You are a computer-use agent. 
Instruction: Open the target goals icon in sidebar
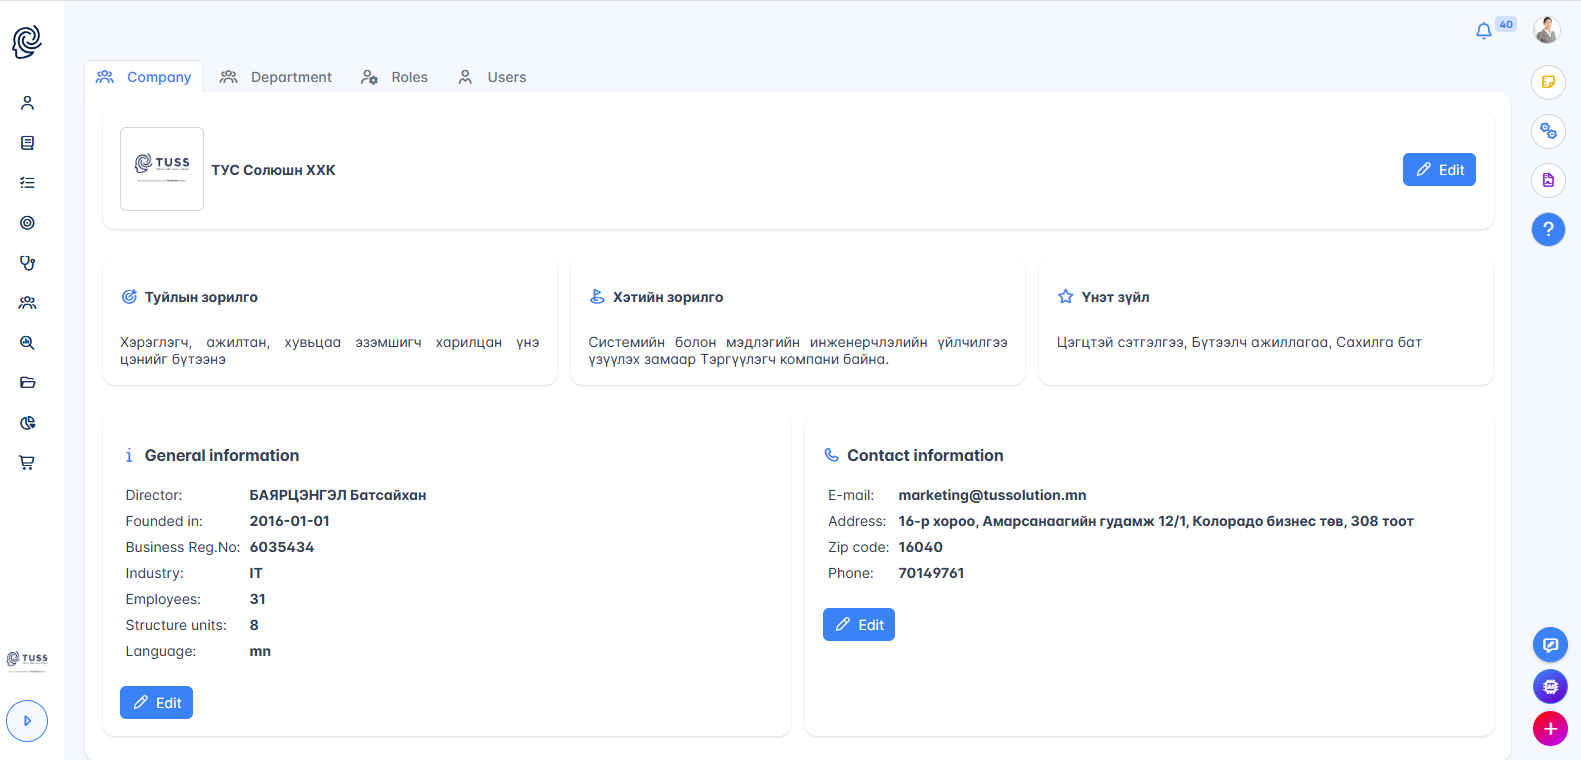point(27,223)
